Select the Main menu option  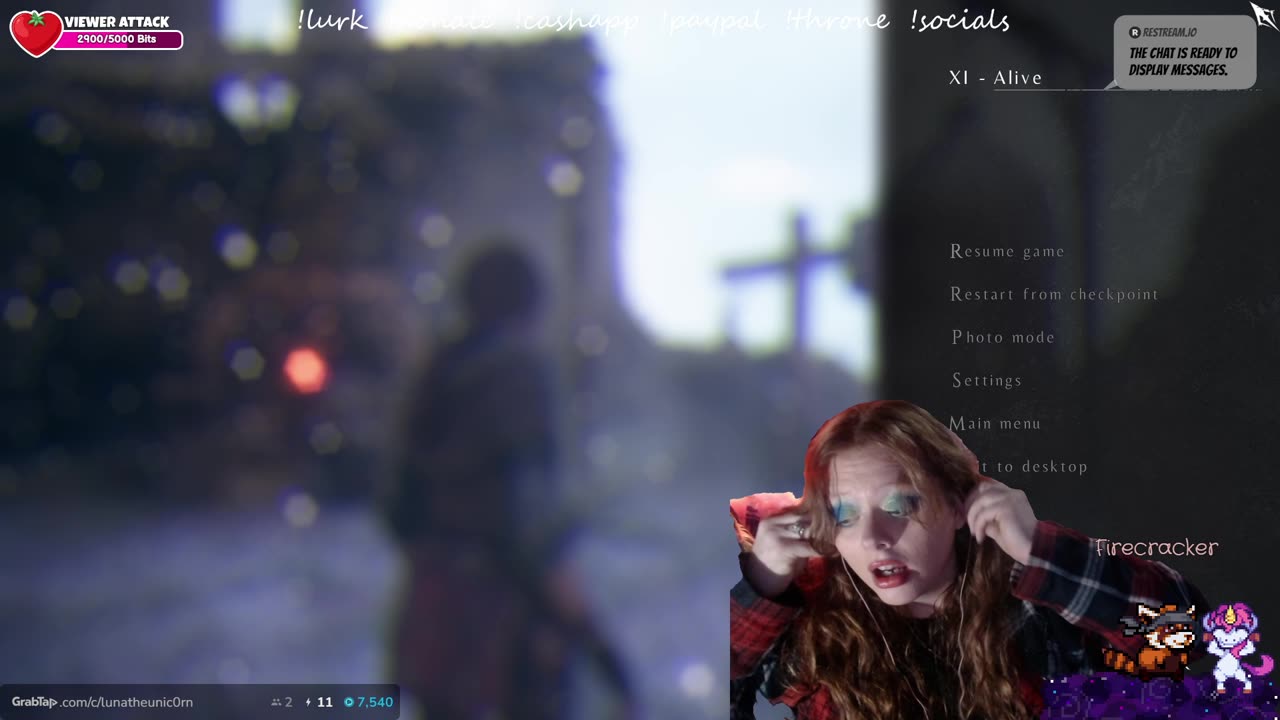point(995,423)
